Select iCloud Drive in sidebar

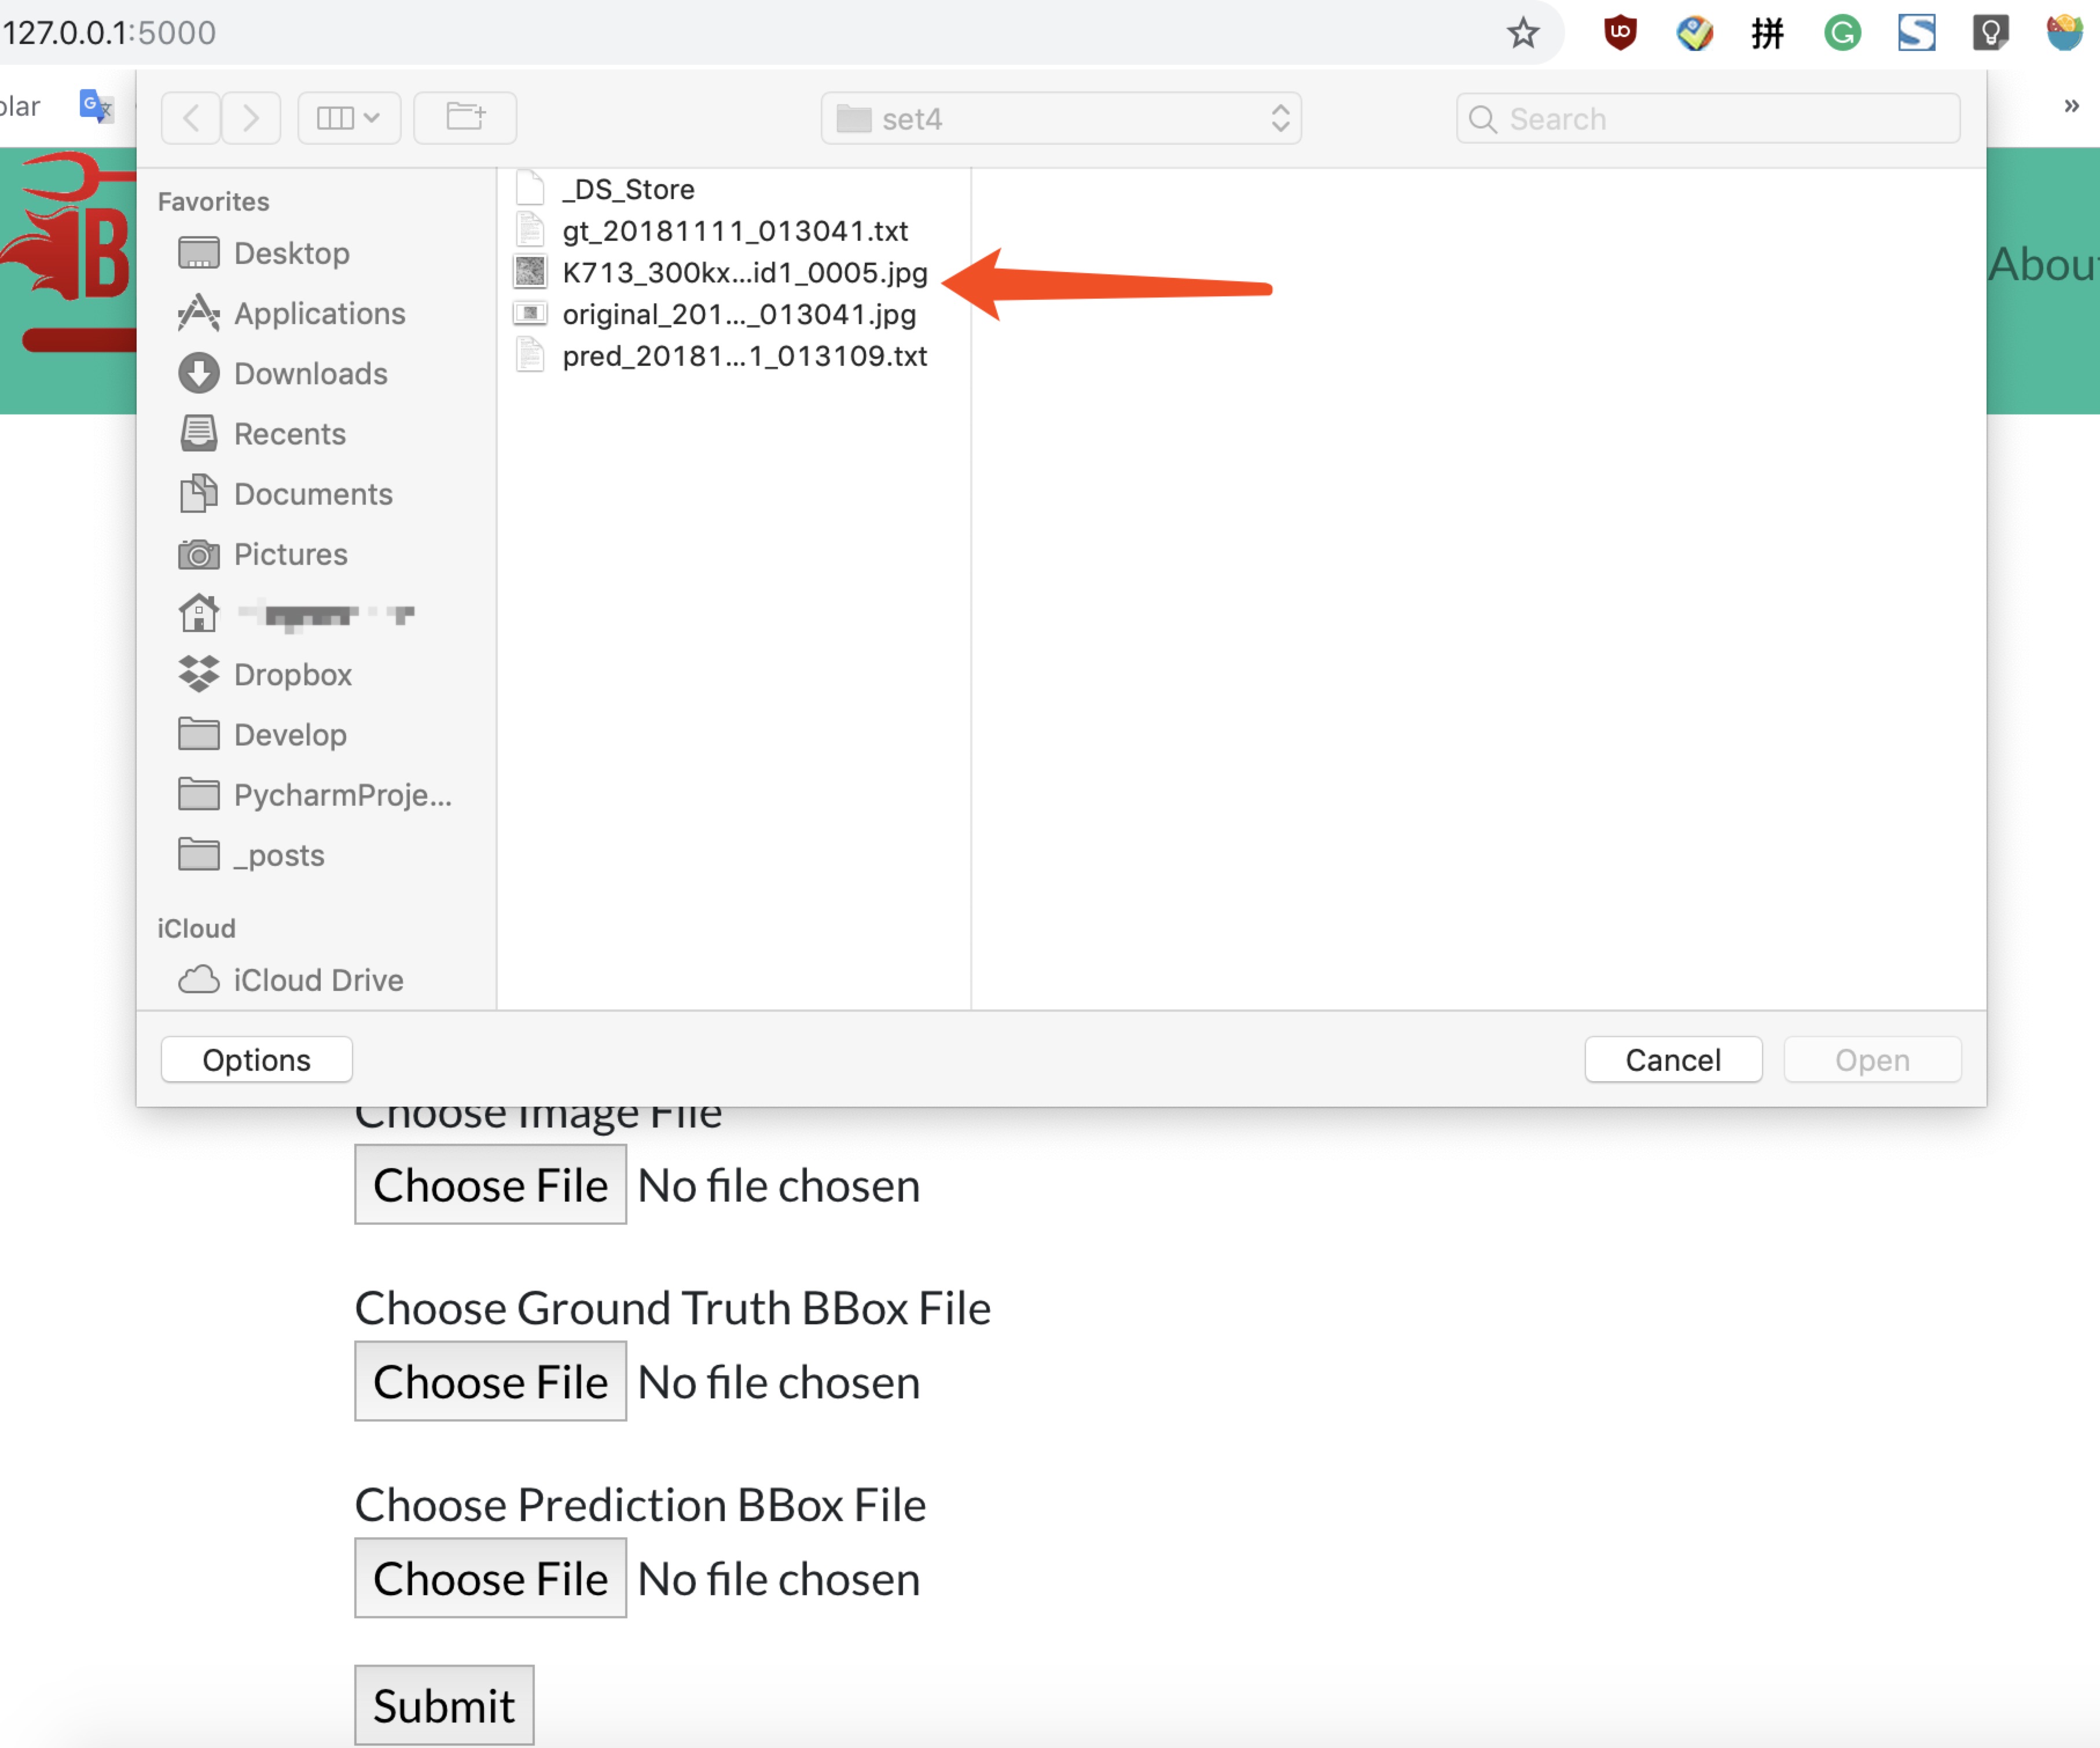point(318,980)
